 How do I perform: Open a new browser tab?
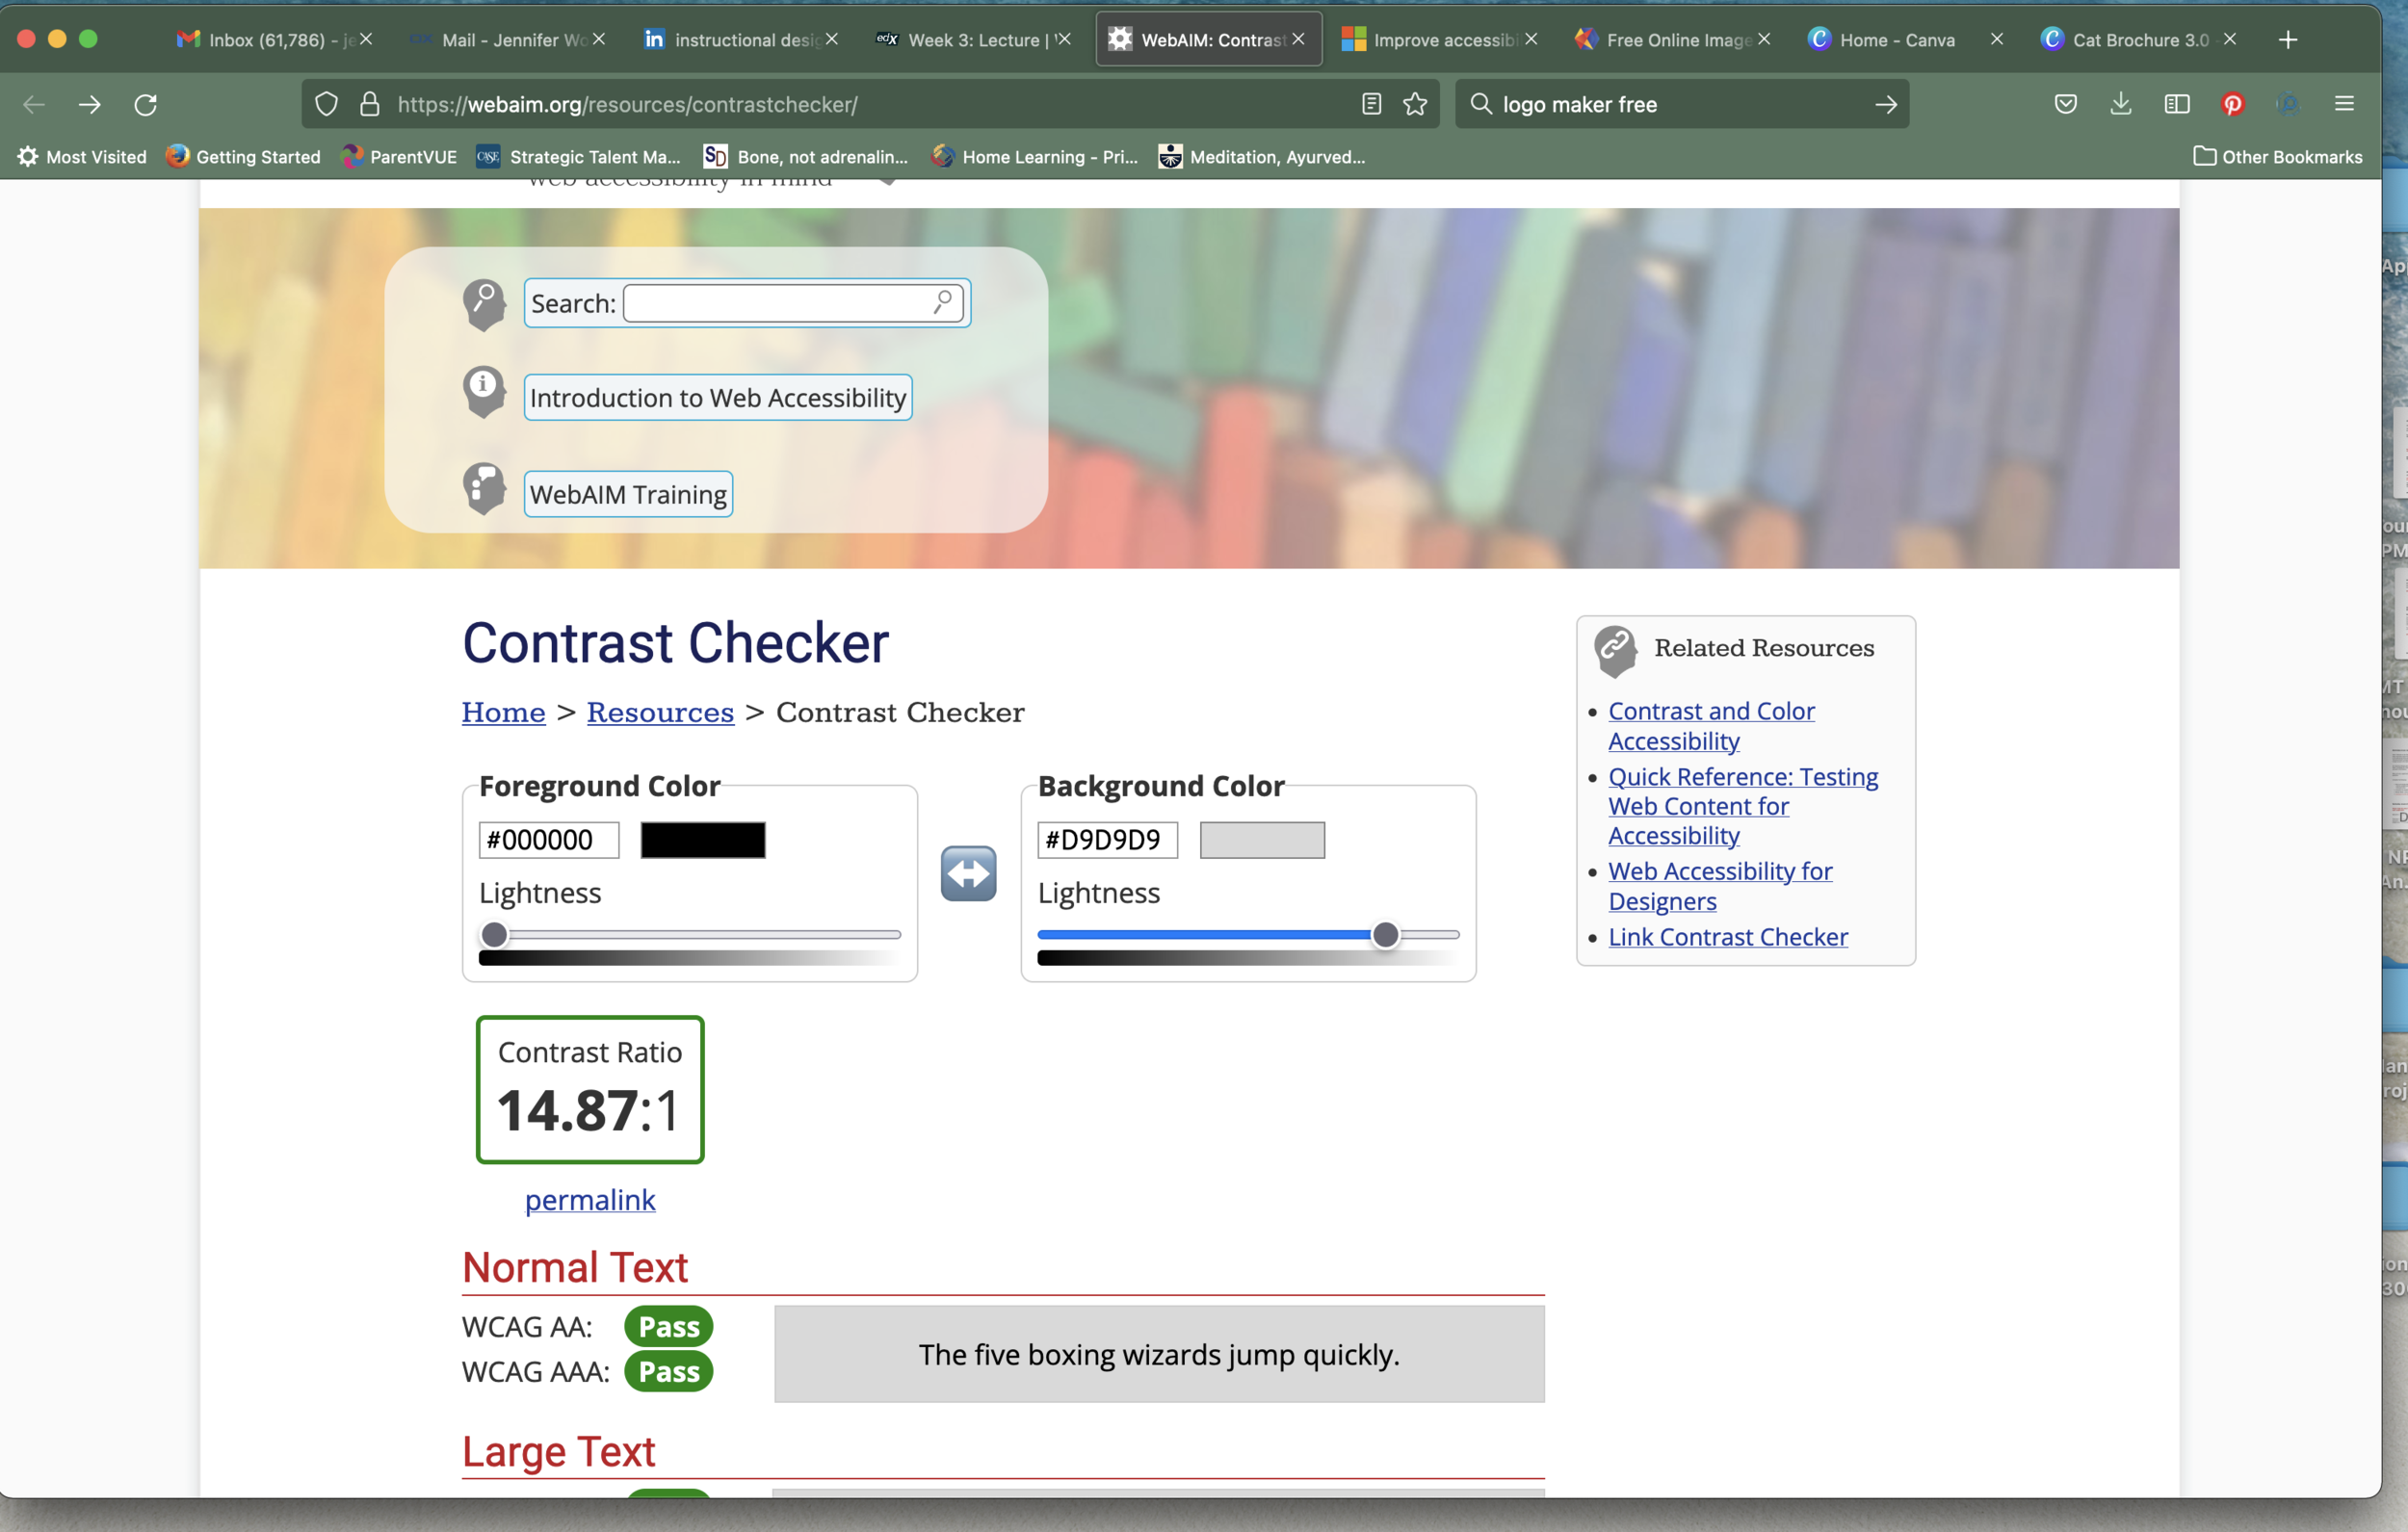[x=2288, y=40]
